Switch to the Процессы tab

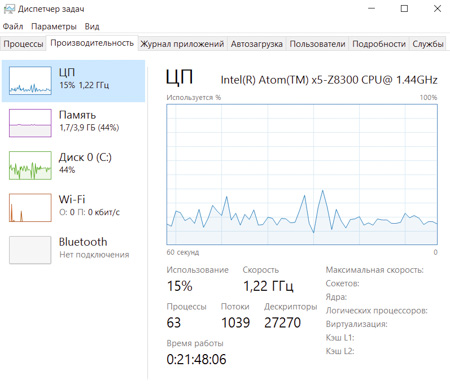pyautogui.click(x=23, y=44)
